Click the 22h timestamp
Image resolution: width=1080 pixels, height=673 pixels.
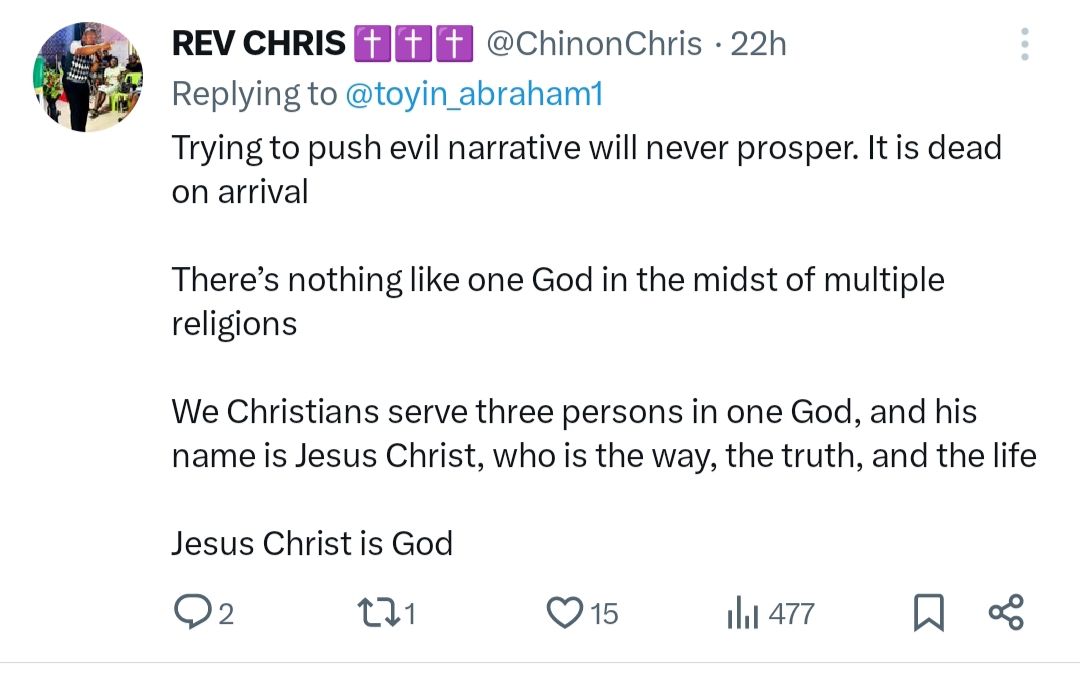click(758, 44)
